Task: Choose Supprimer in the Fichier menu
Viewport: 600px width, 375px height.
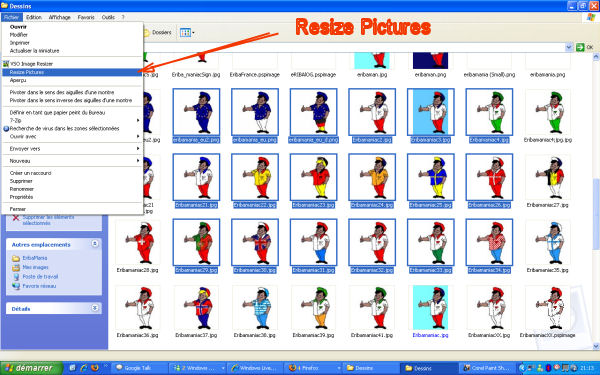Action: 72,181
